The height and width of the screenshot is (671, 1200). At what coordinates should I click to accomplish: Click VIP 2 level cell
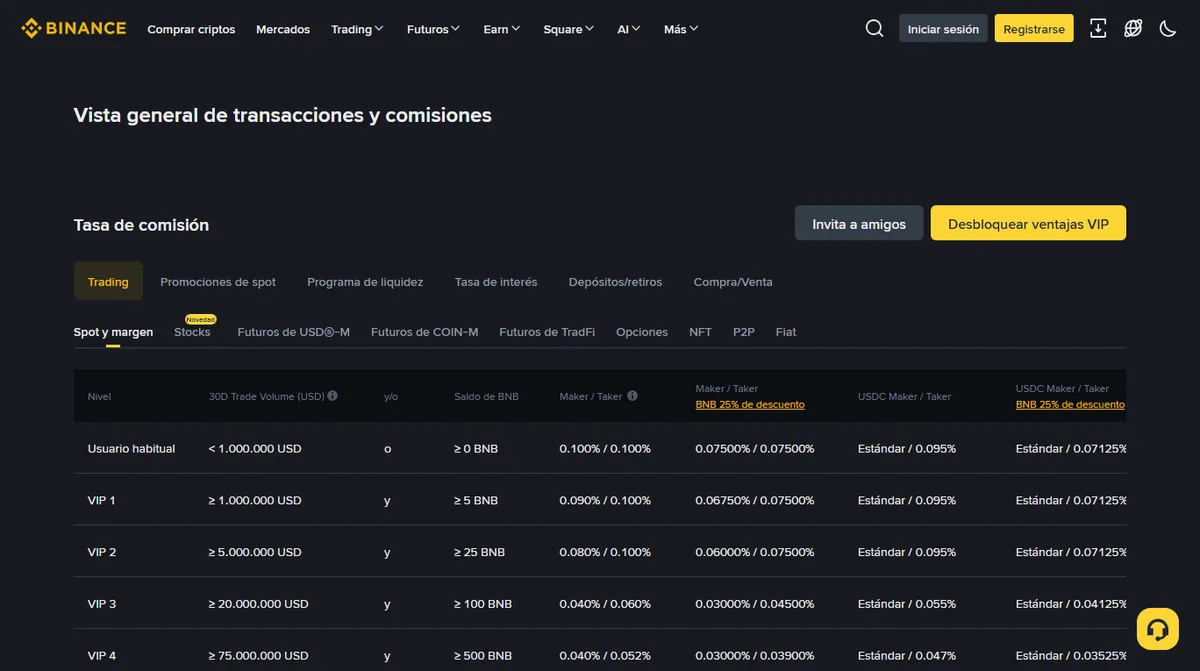coord(102,552)
